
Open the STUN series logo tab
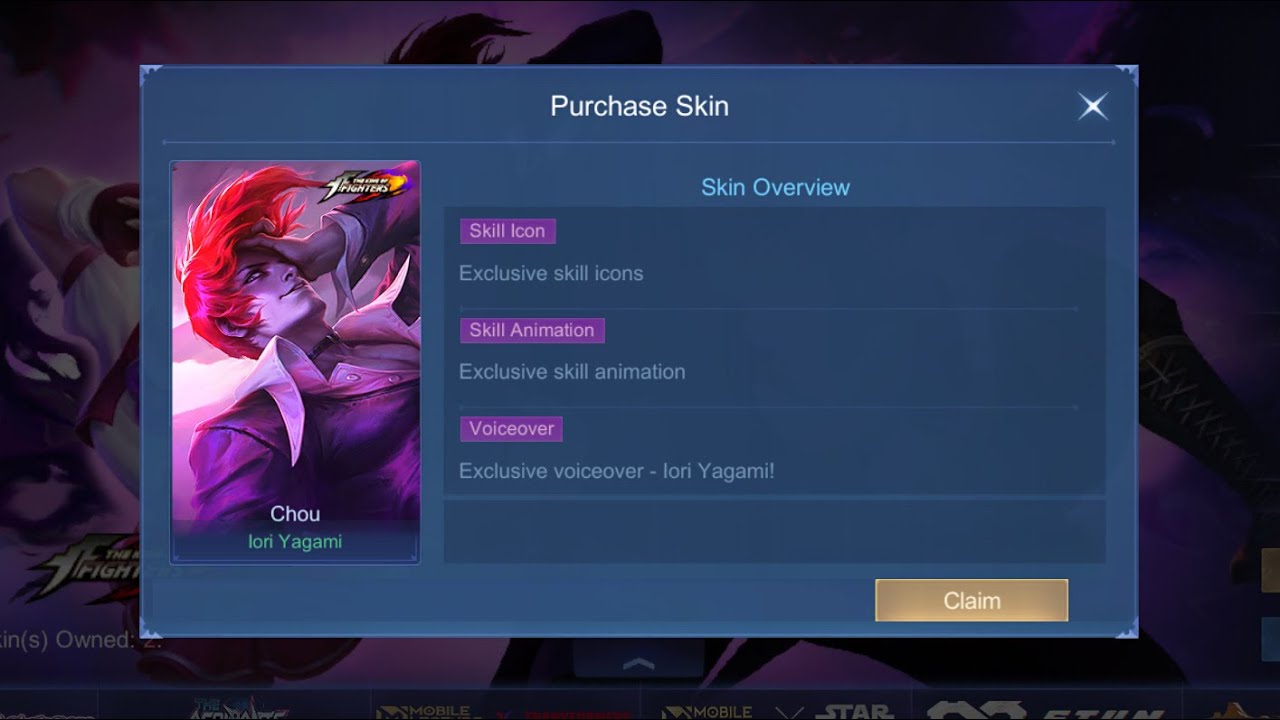1045,710
